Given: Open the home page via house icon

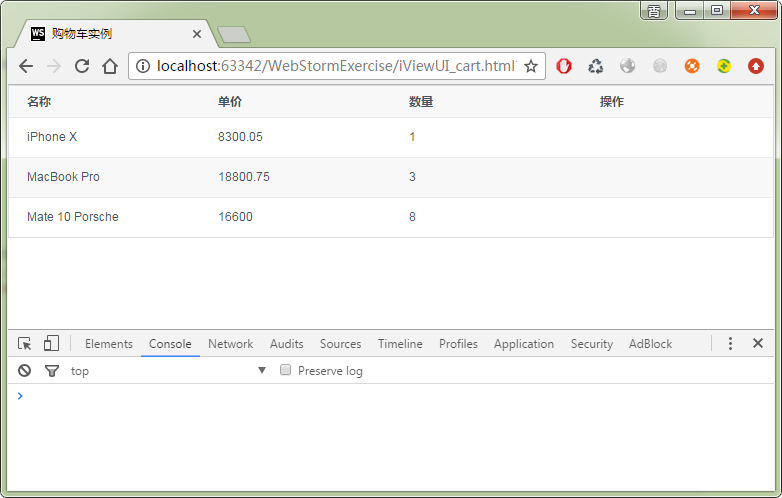Looking at the screenshot, I should [110, 66].
